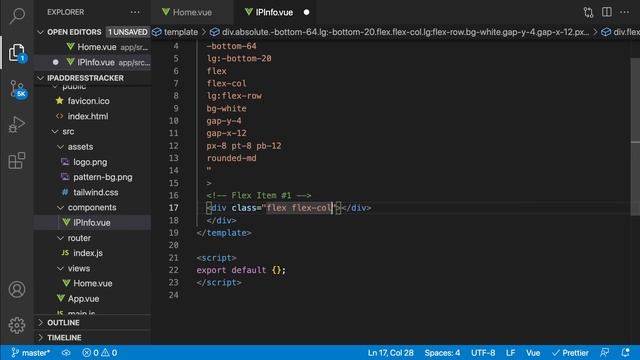Open editor more actions ellipsis

[x=625, y=12]
